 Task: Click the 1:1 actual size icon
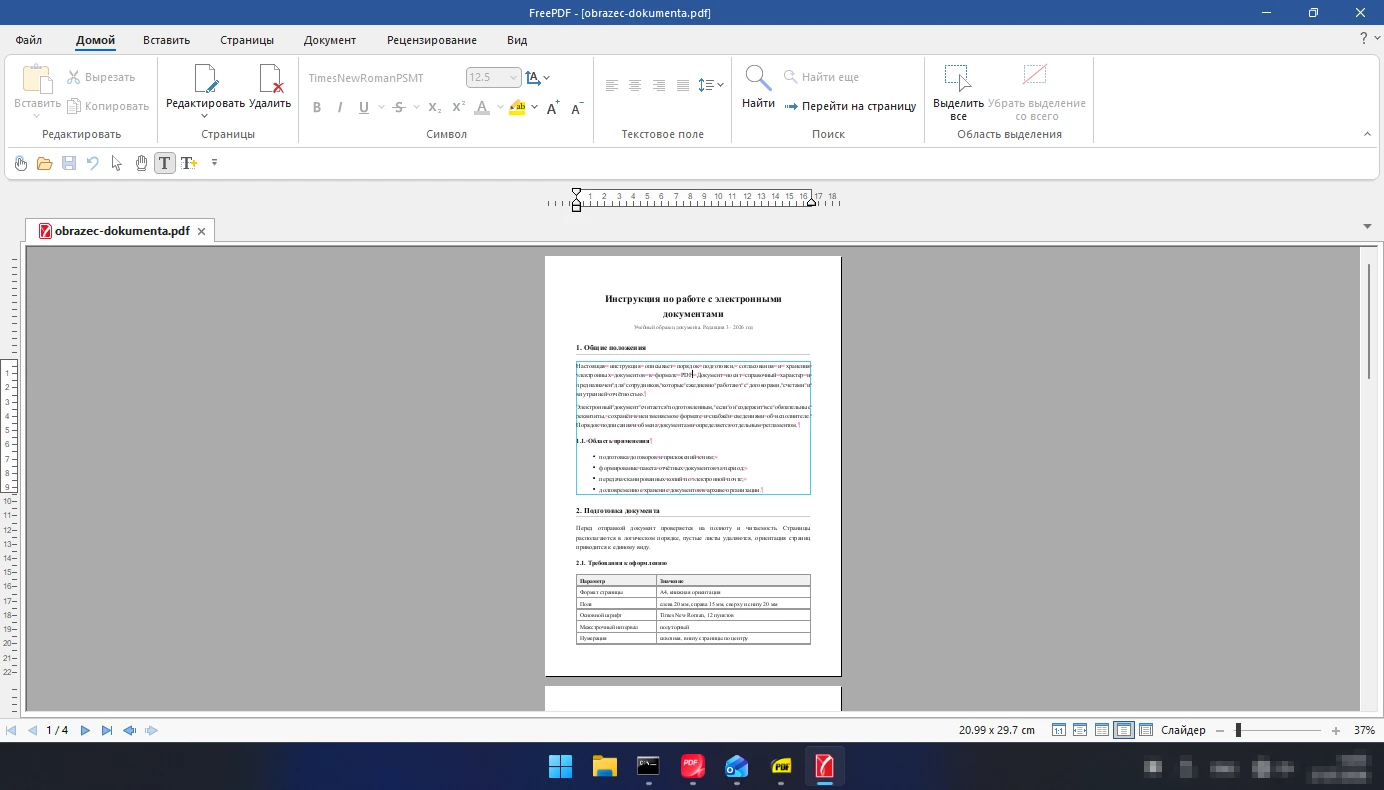pos(1058,731)
